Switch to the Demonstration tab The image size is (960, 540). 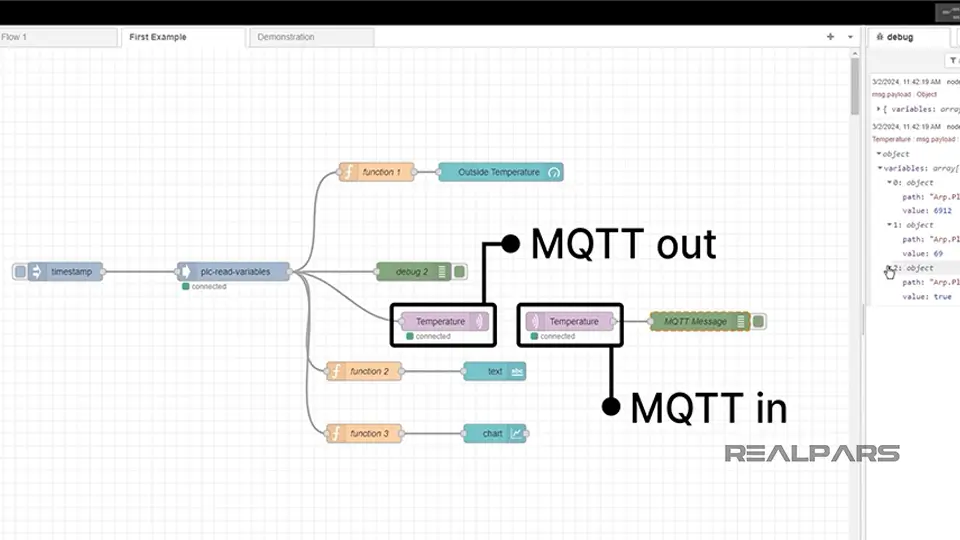pyautogui.click(x=312, y=37)
